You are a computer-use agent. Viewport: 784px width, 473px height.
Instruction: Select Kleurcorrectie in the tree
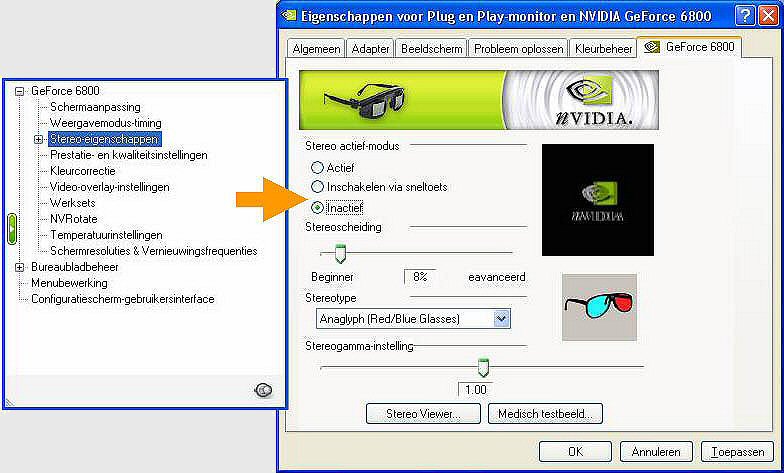82,171
